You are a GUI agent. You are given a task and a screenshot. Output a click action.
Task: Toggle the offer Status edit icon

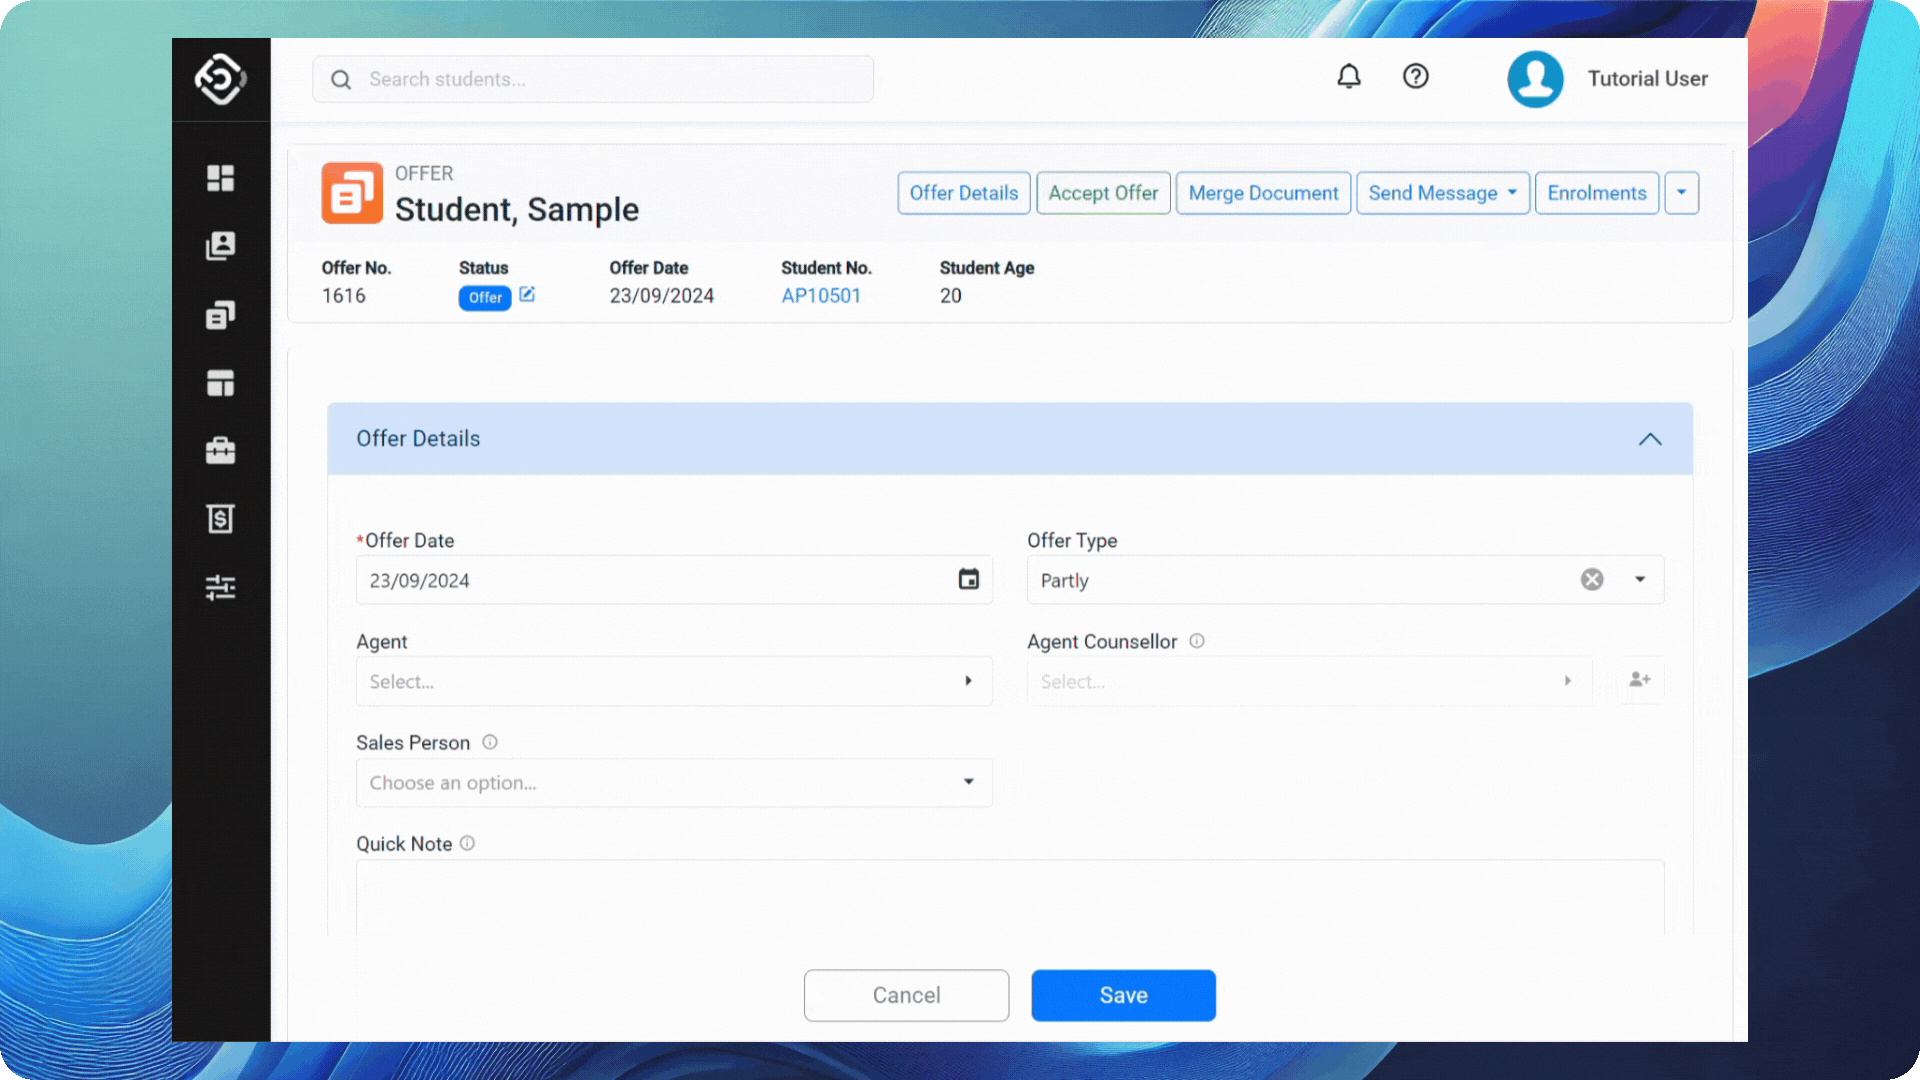[527, 293]
